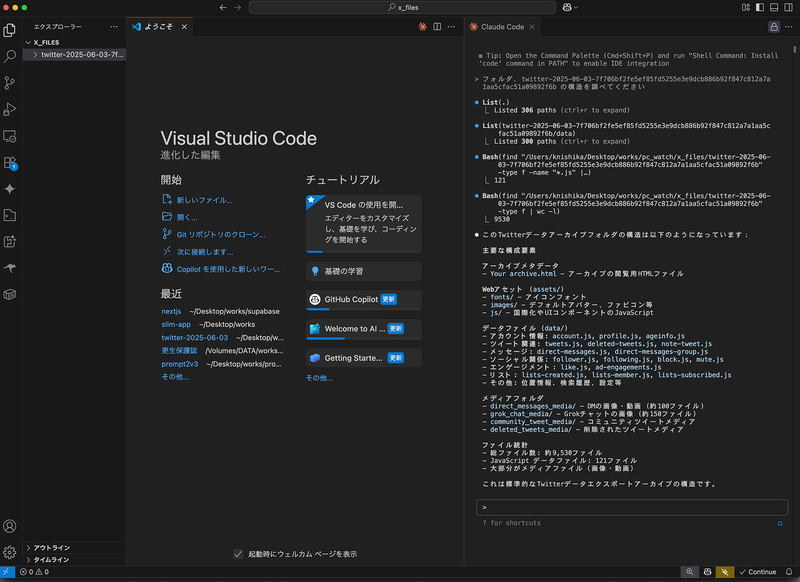Image resolution: width=800 pixels, height=582 pixels.
Task: Open the GitHub Copilot tutorial
Action: 364,300
